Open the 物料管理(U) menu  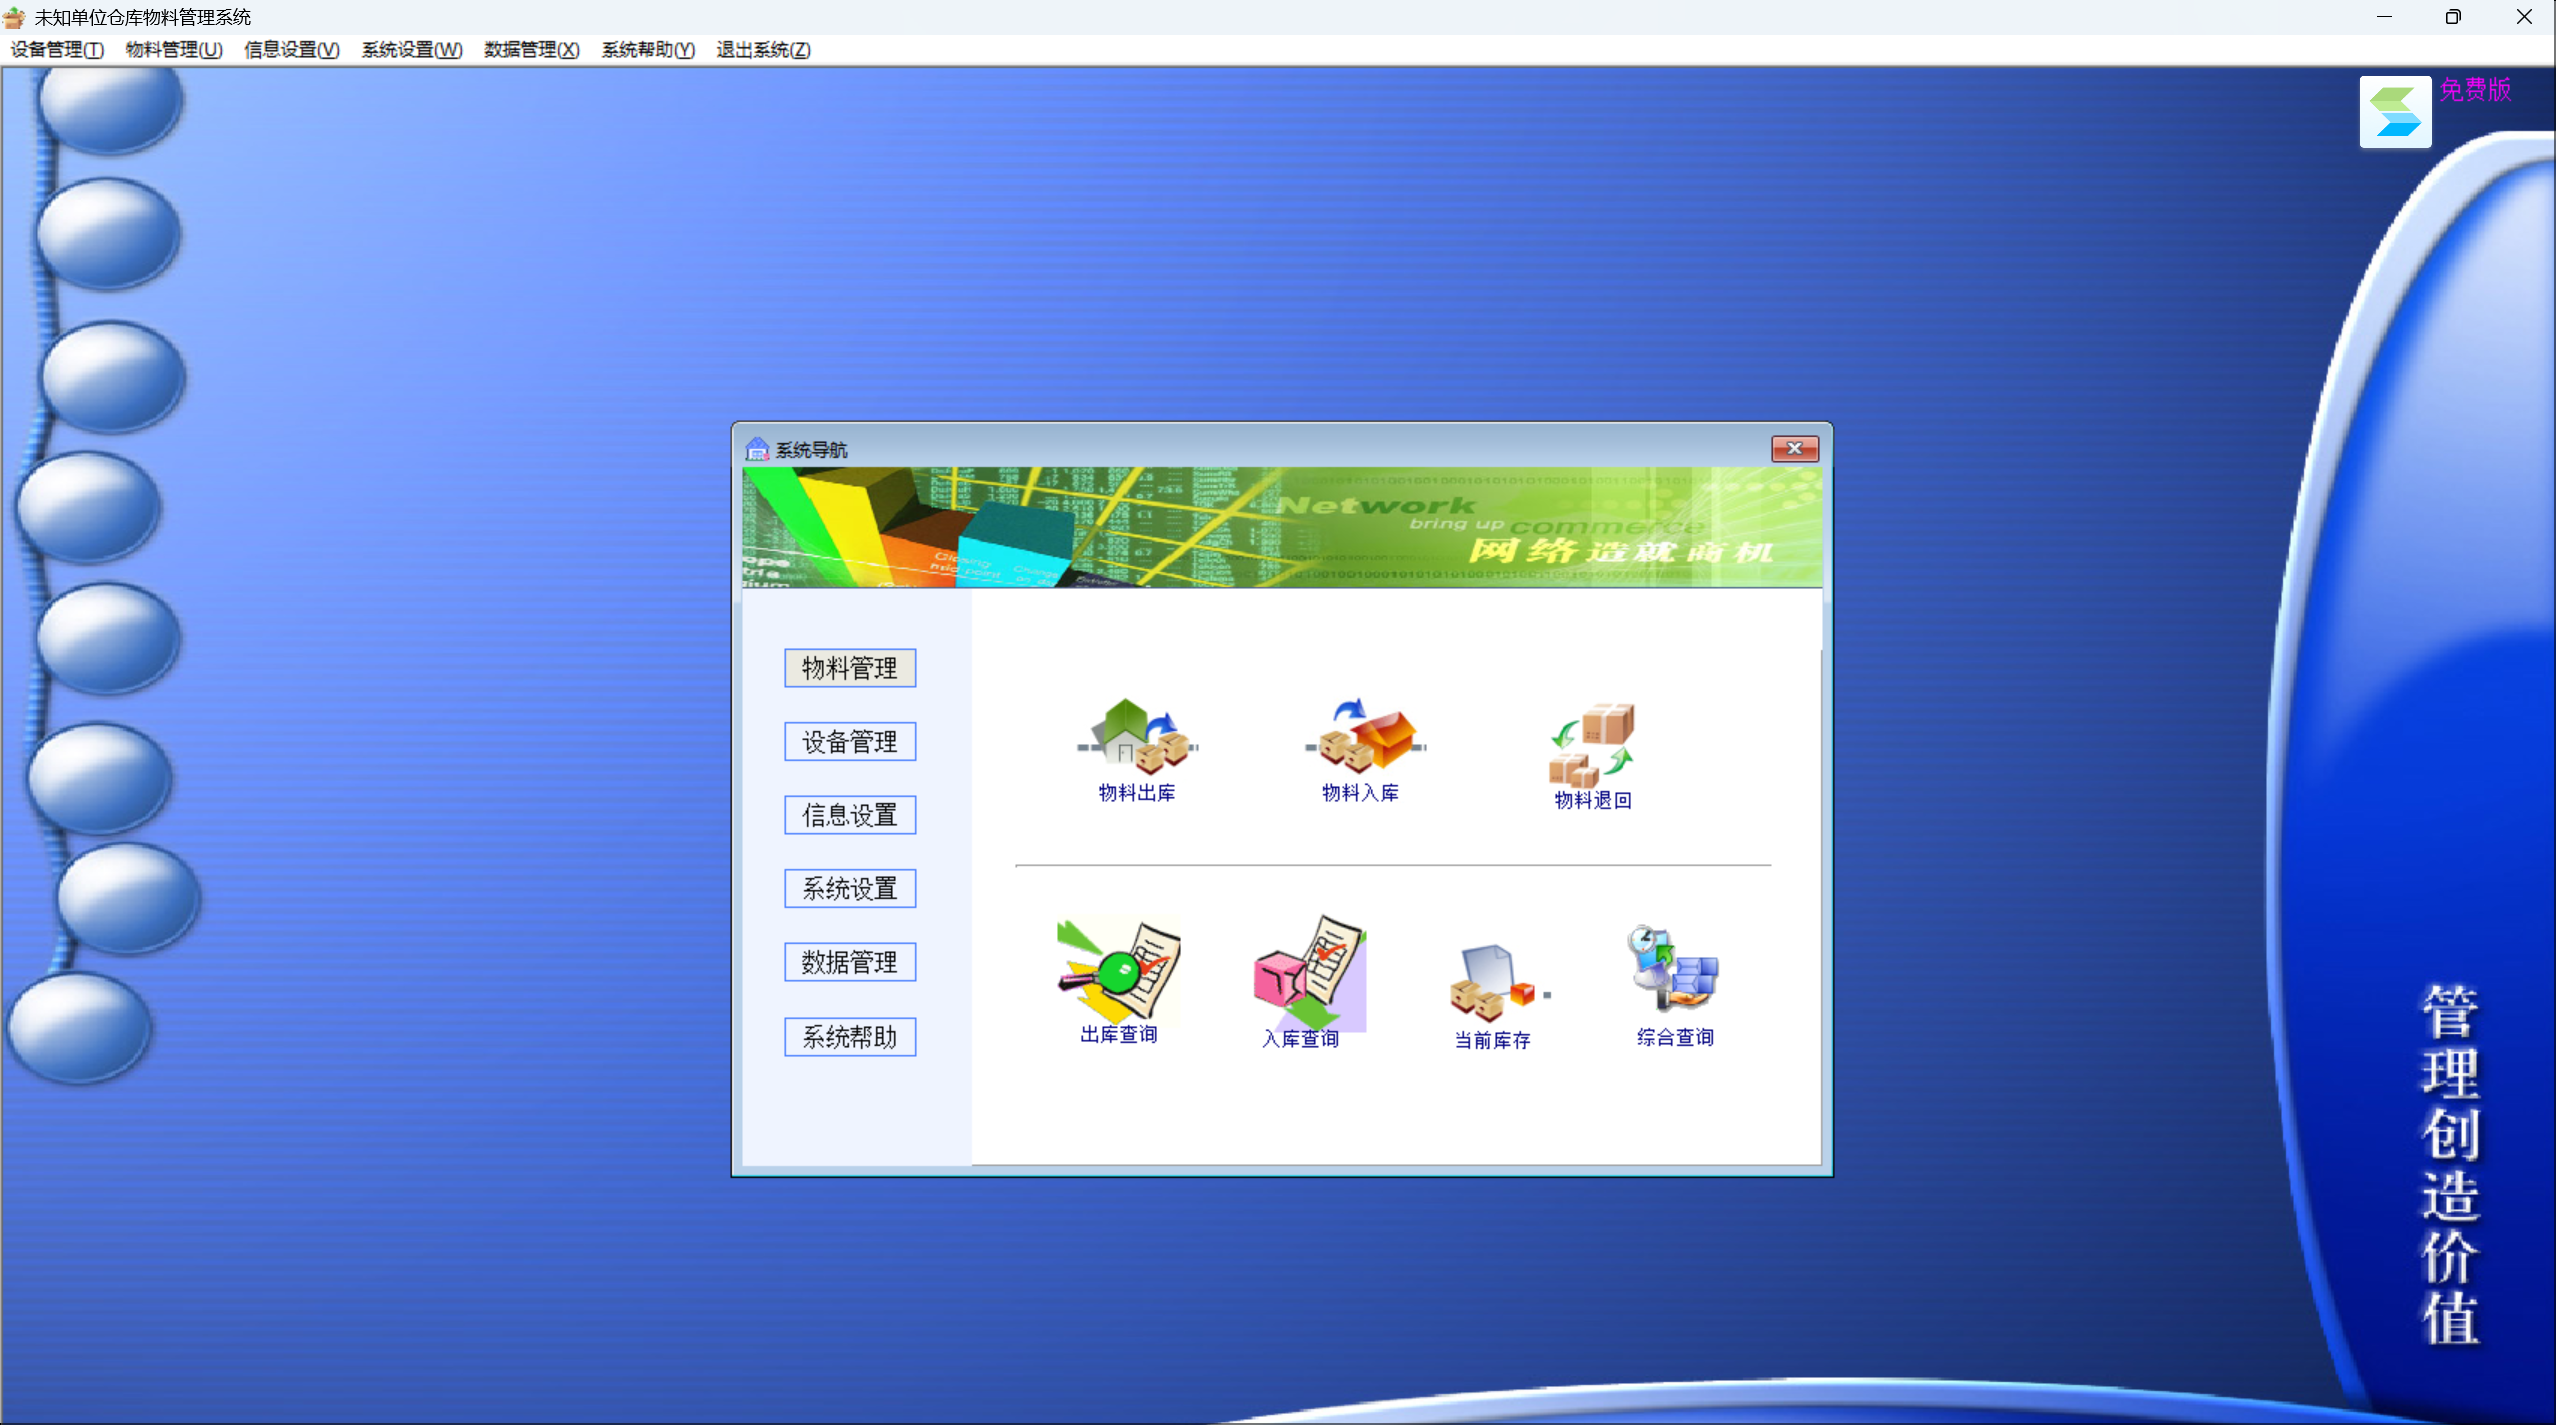point(174,50)
